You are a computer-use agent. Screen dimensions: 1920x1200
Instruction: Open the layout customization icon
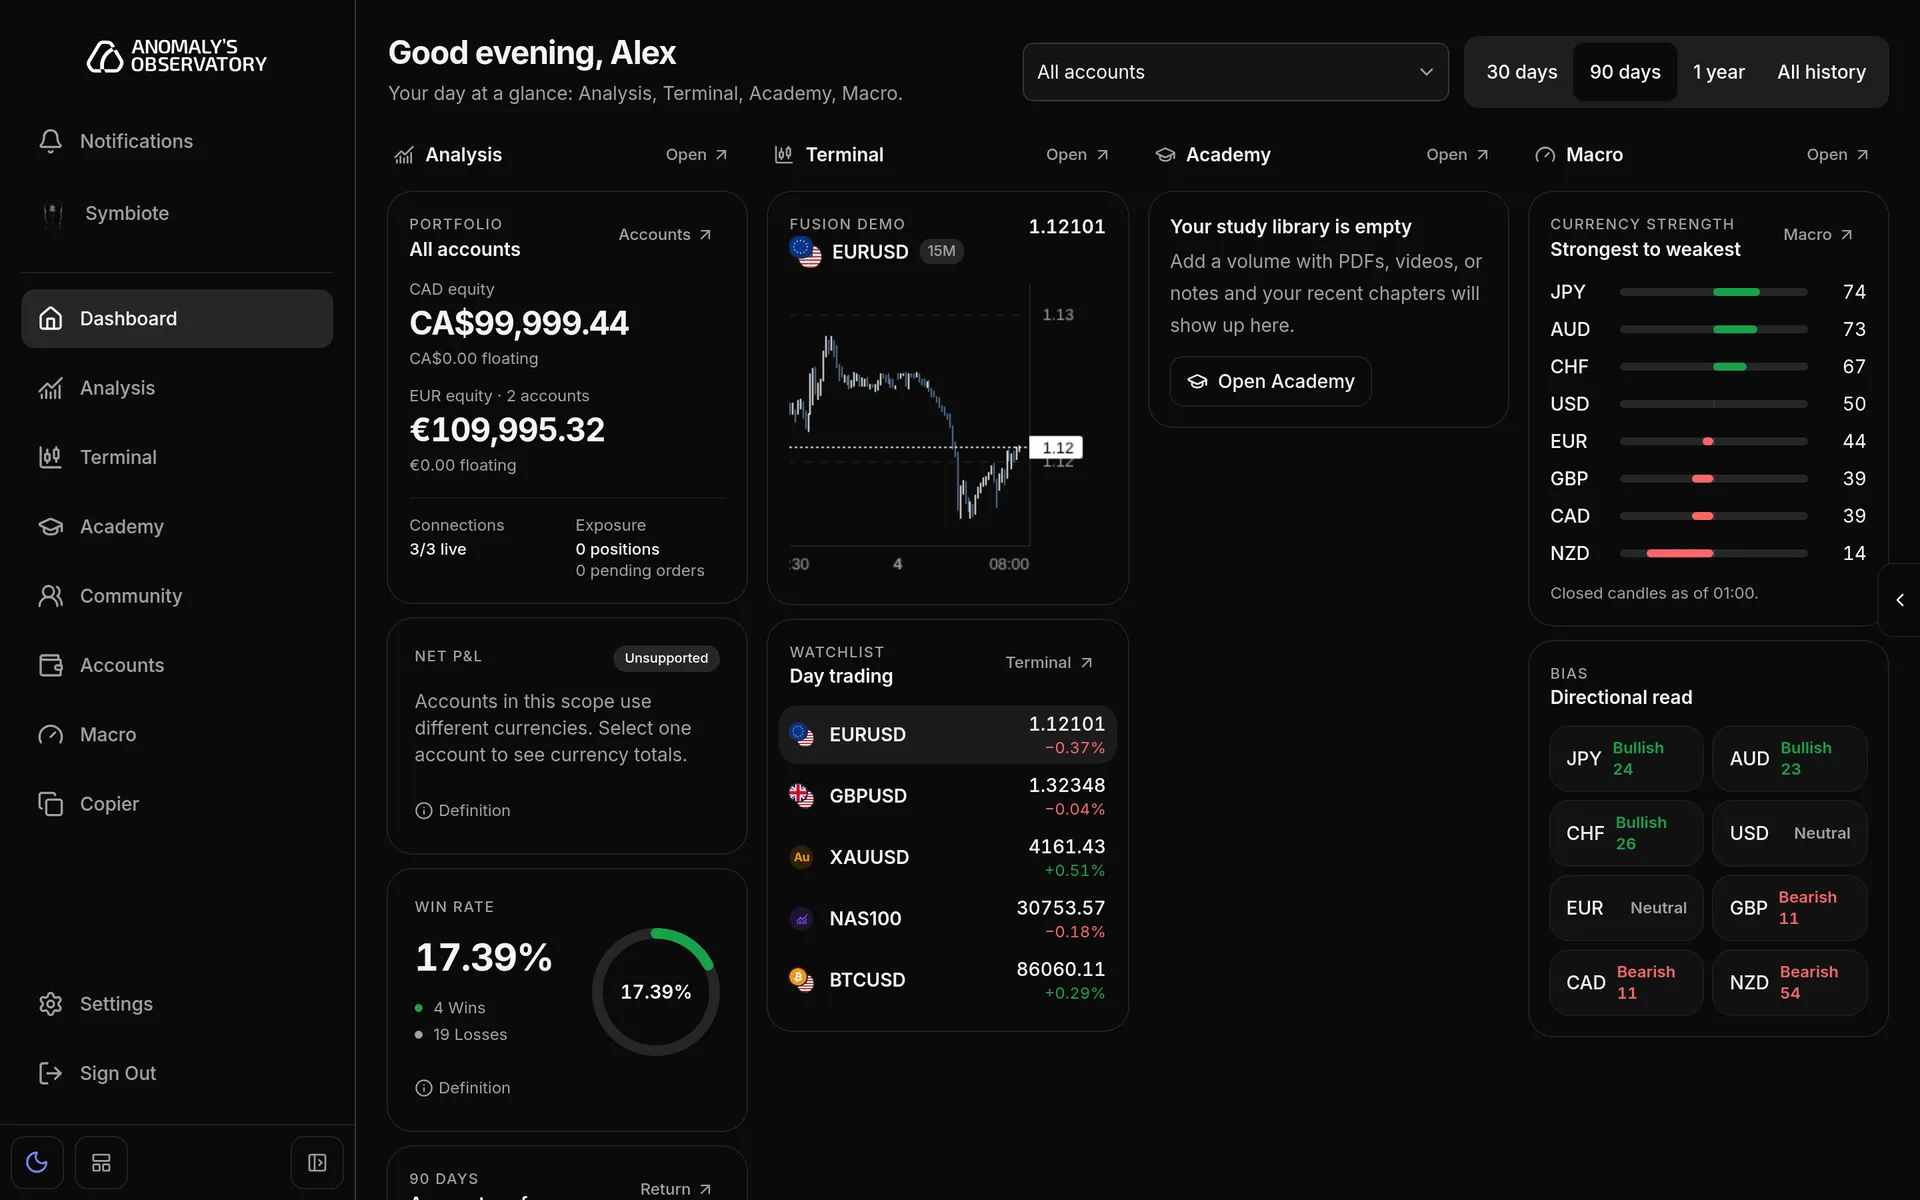pos(101,1162)
